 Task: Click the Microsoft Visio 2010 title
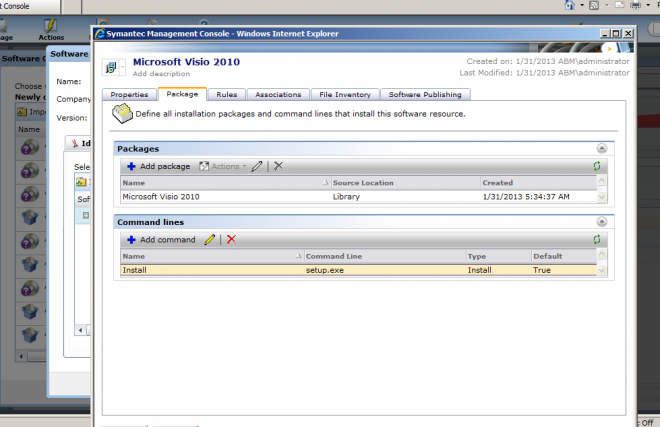pos(186,62)
